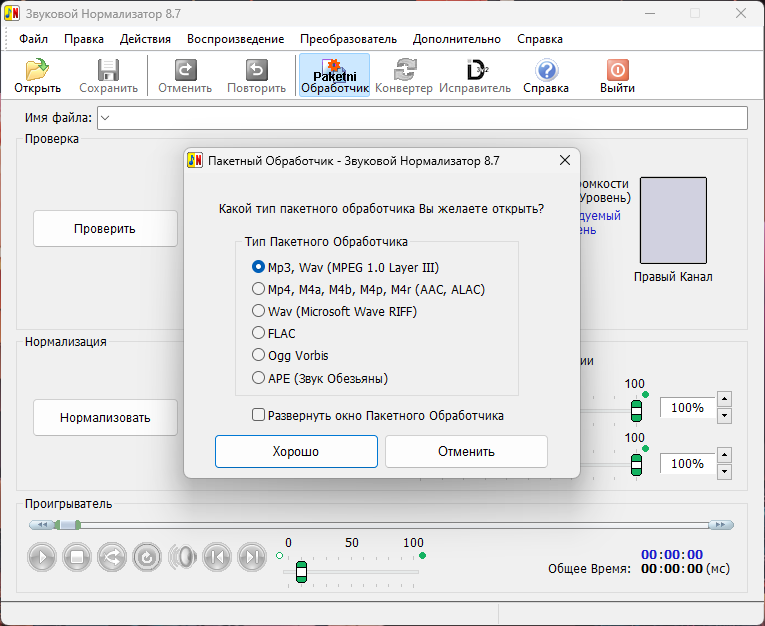This screenshot has height=626, width=765.
Task: Click the Выйти power icon
Action: tap(618, 70)
